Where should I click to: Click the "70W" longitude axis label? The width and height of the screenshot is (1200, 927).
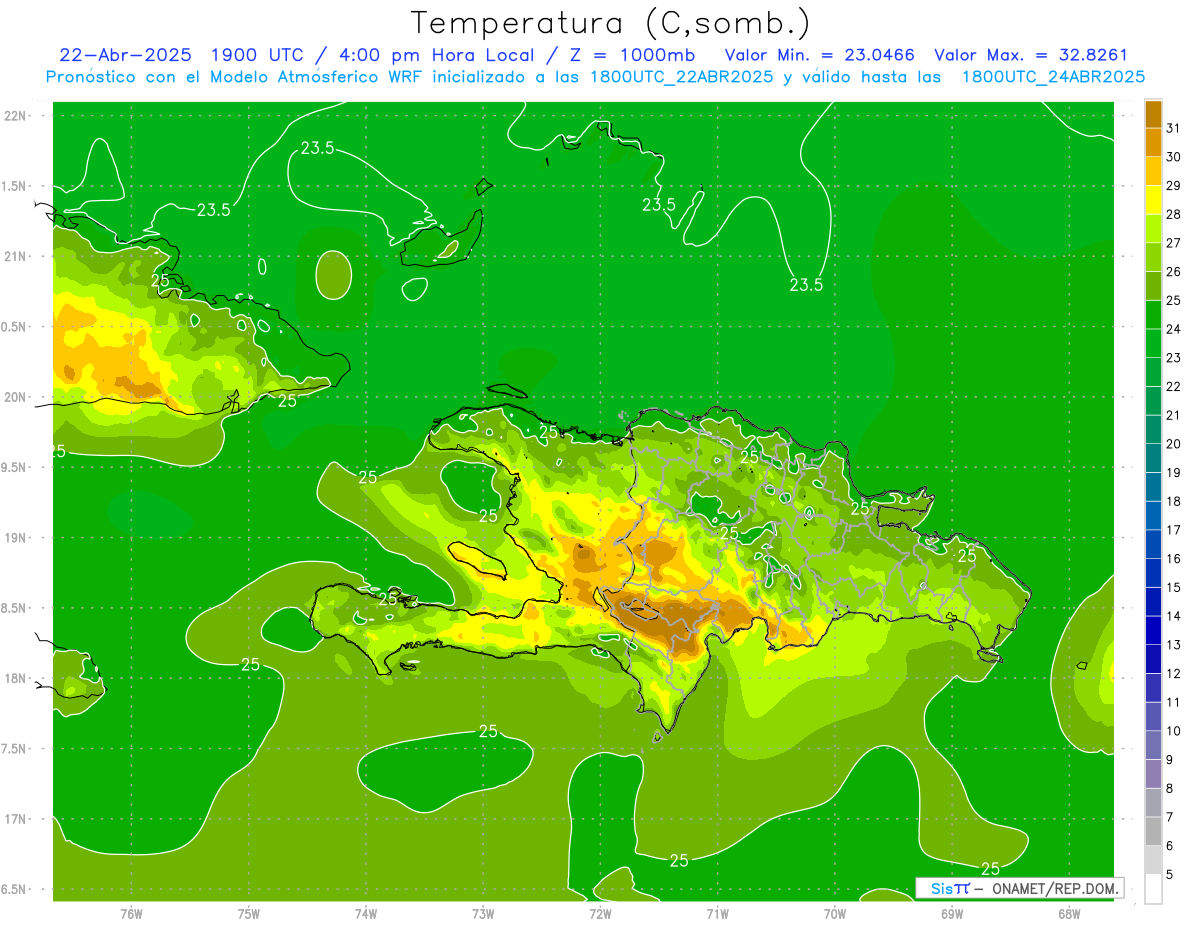[x=835, y=913]
